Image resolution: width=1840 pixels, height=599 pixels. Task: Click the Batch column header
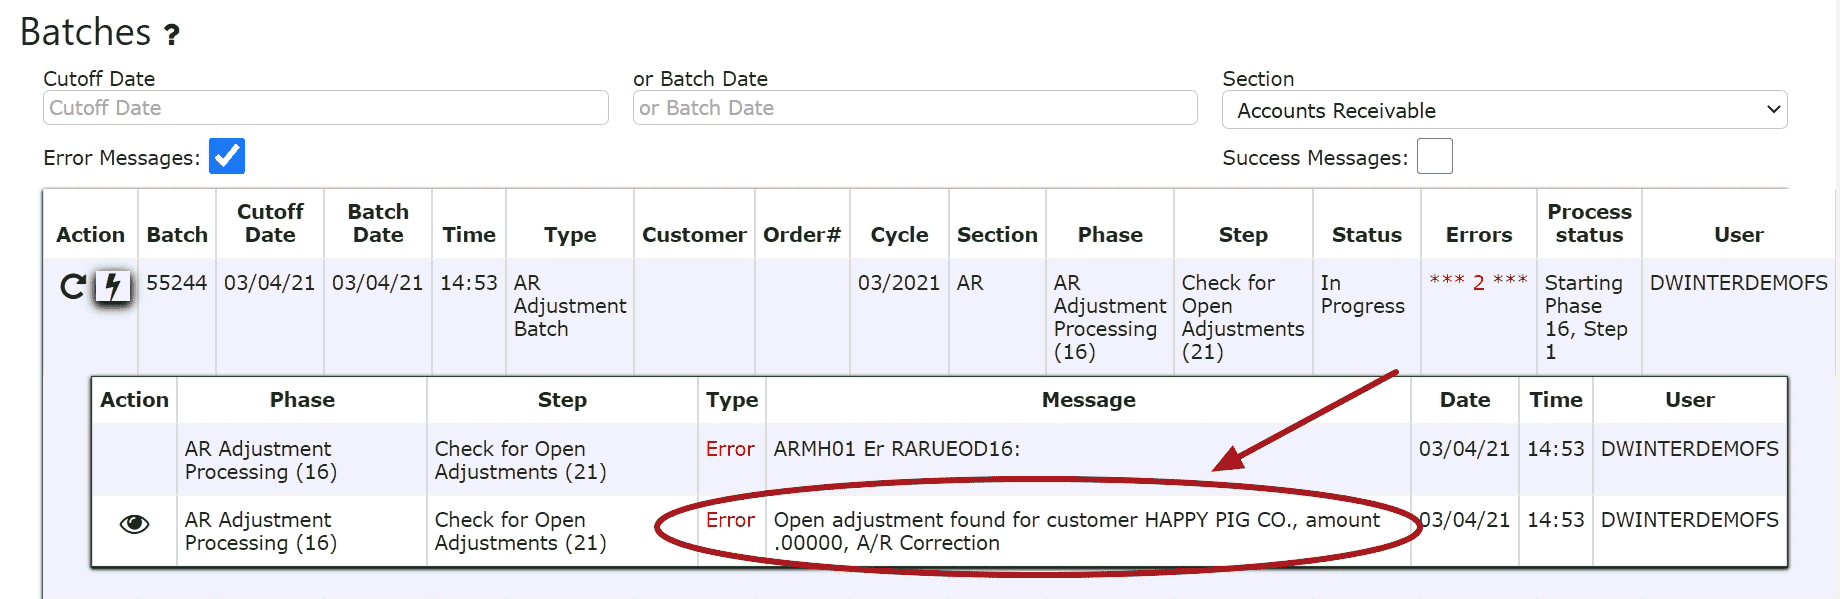[177, 235]
